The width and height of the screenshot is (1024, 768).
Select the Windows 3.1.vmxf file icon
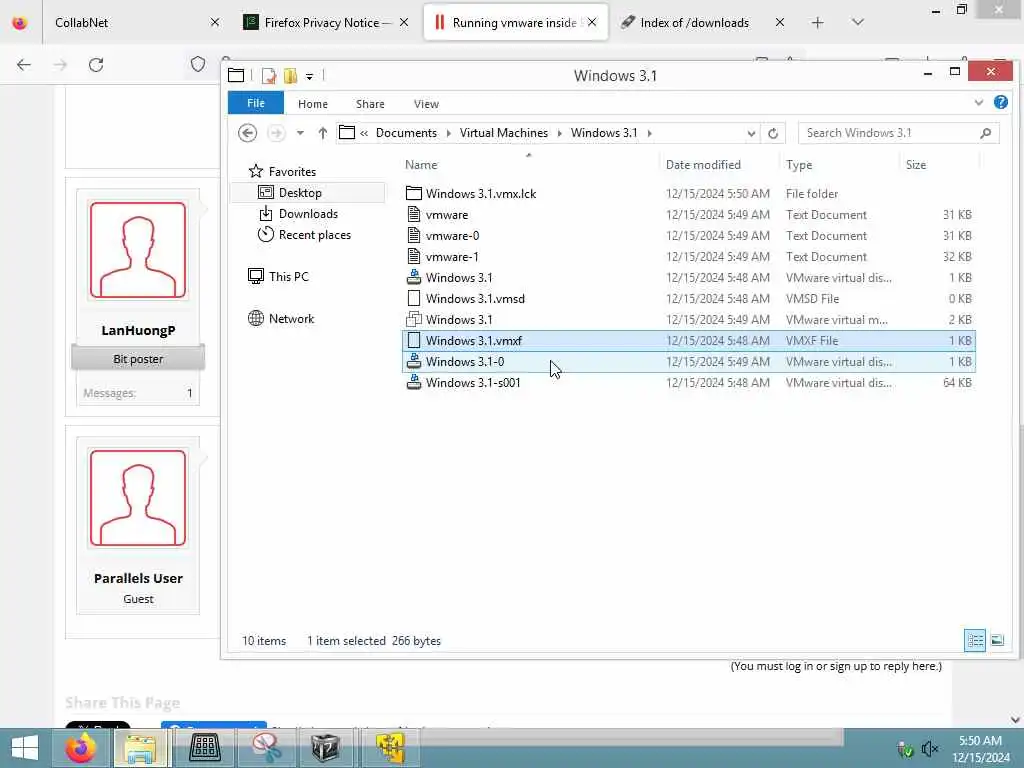pyautogui.click(x=413, y=340)
